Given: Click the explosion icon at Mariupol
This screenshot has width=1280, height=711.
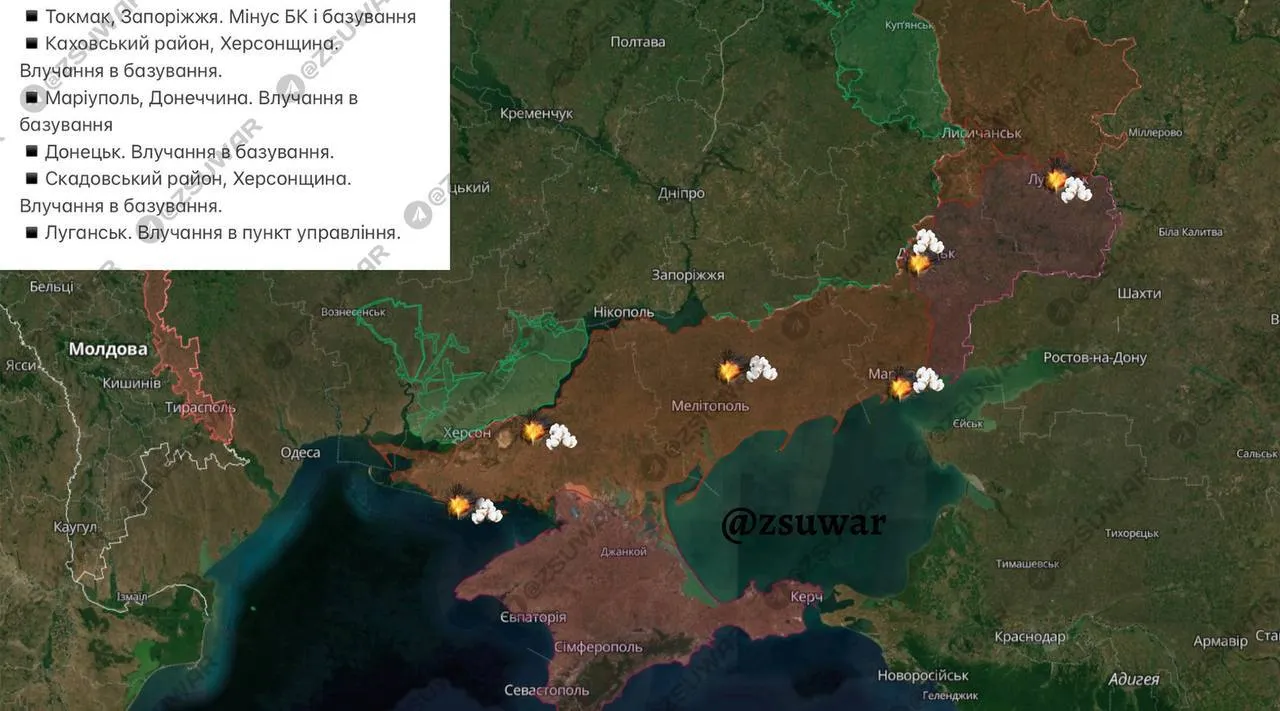Looking at the screenshot, I should coord(901,386).
